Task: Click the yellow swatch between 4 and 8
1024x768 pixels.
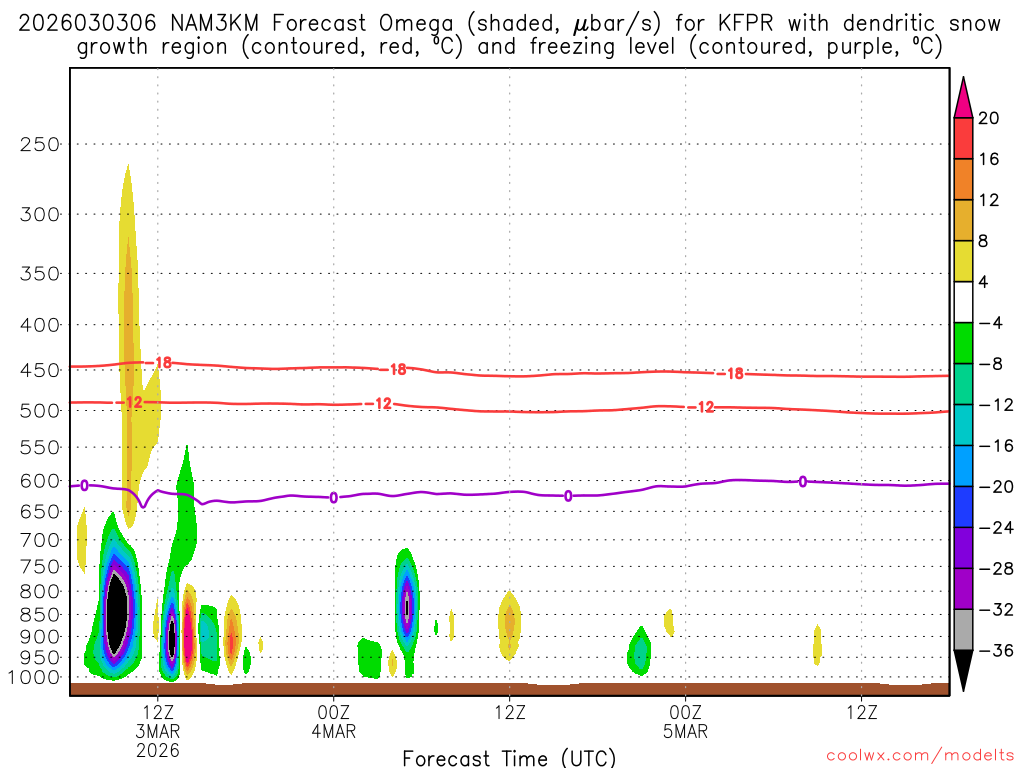Action: 963,261
